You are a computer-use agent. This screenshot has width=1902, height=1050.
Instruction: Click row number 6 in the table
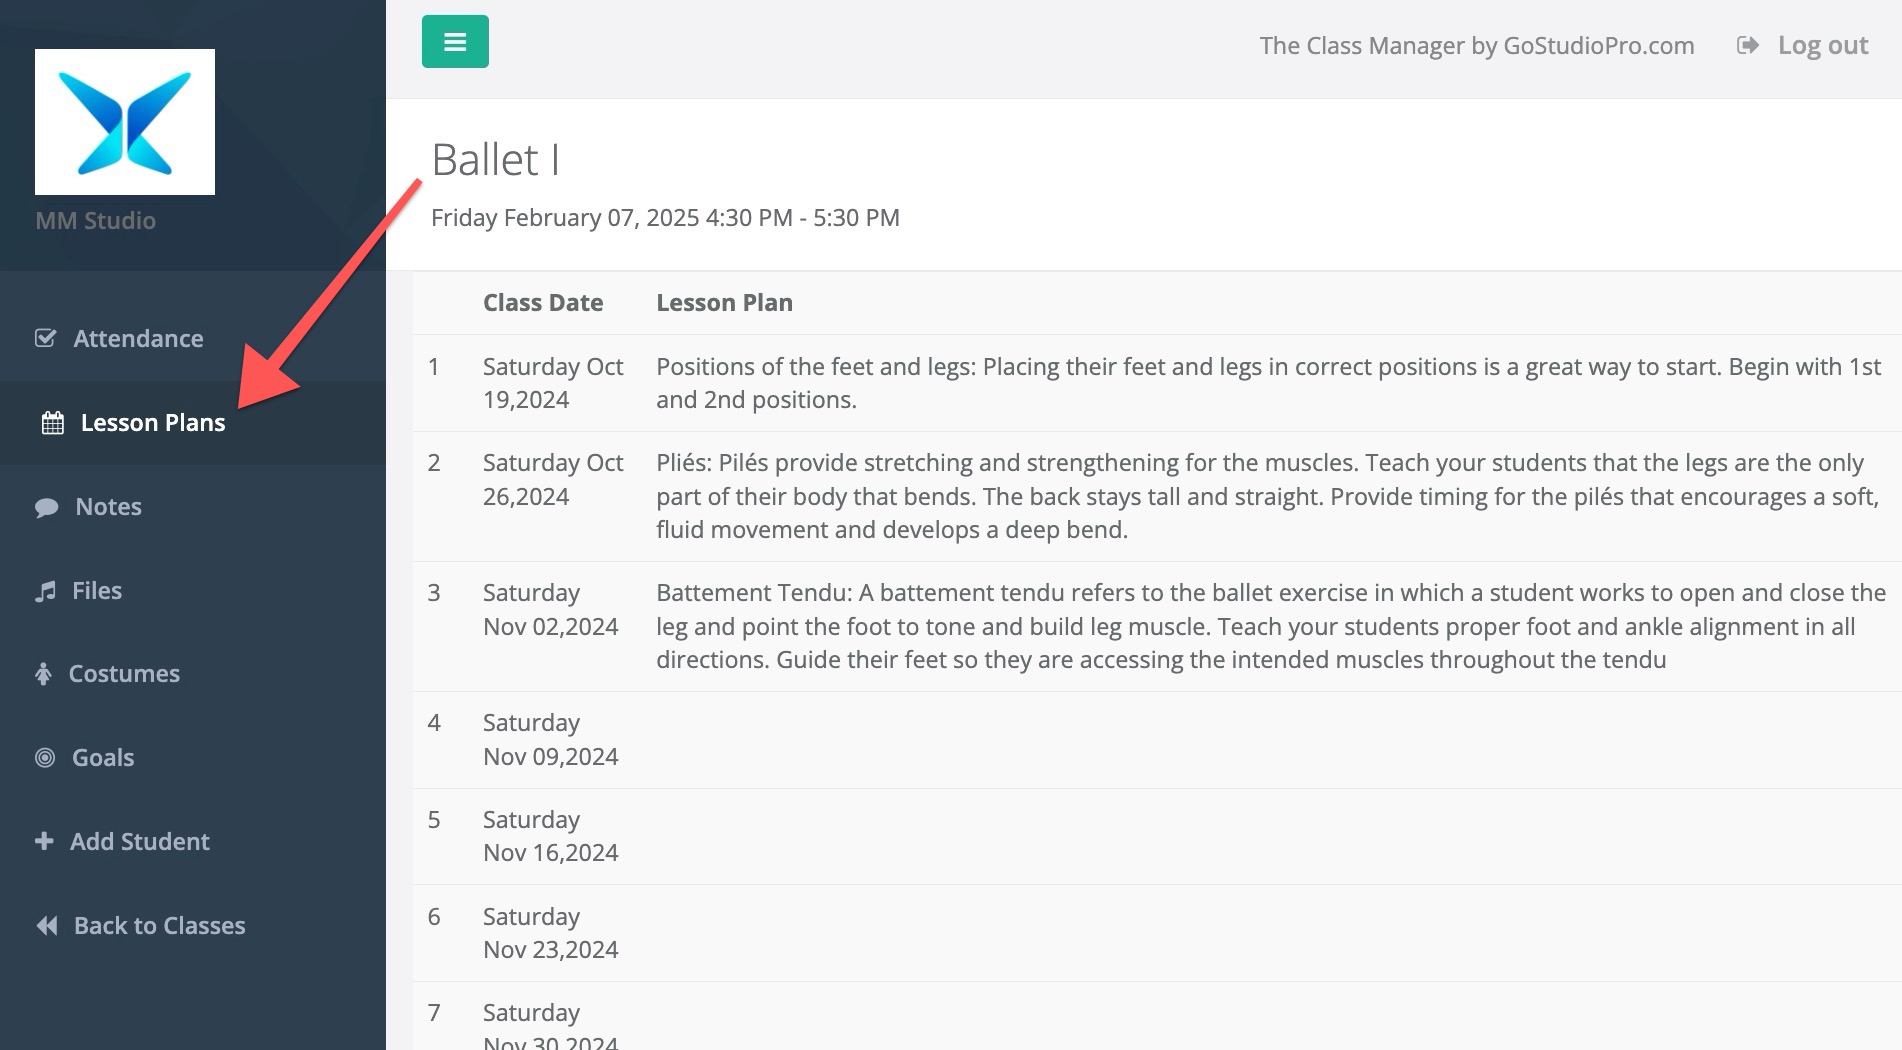click(434, 917)
